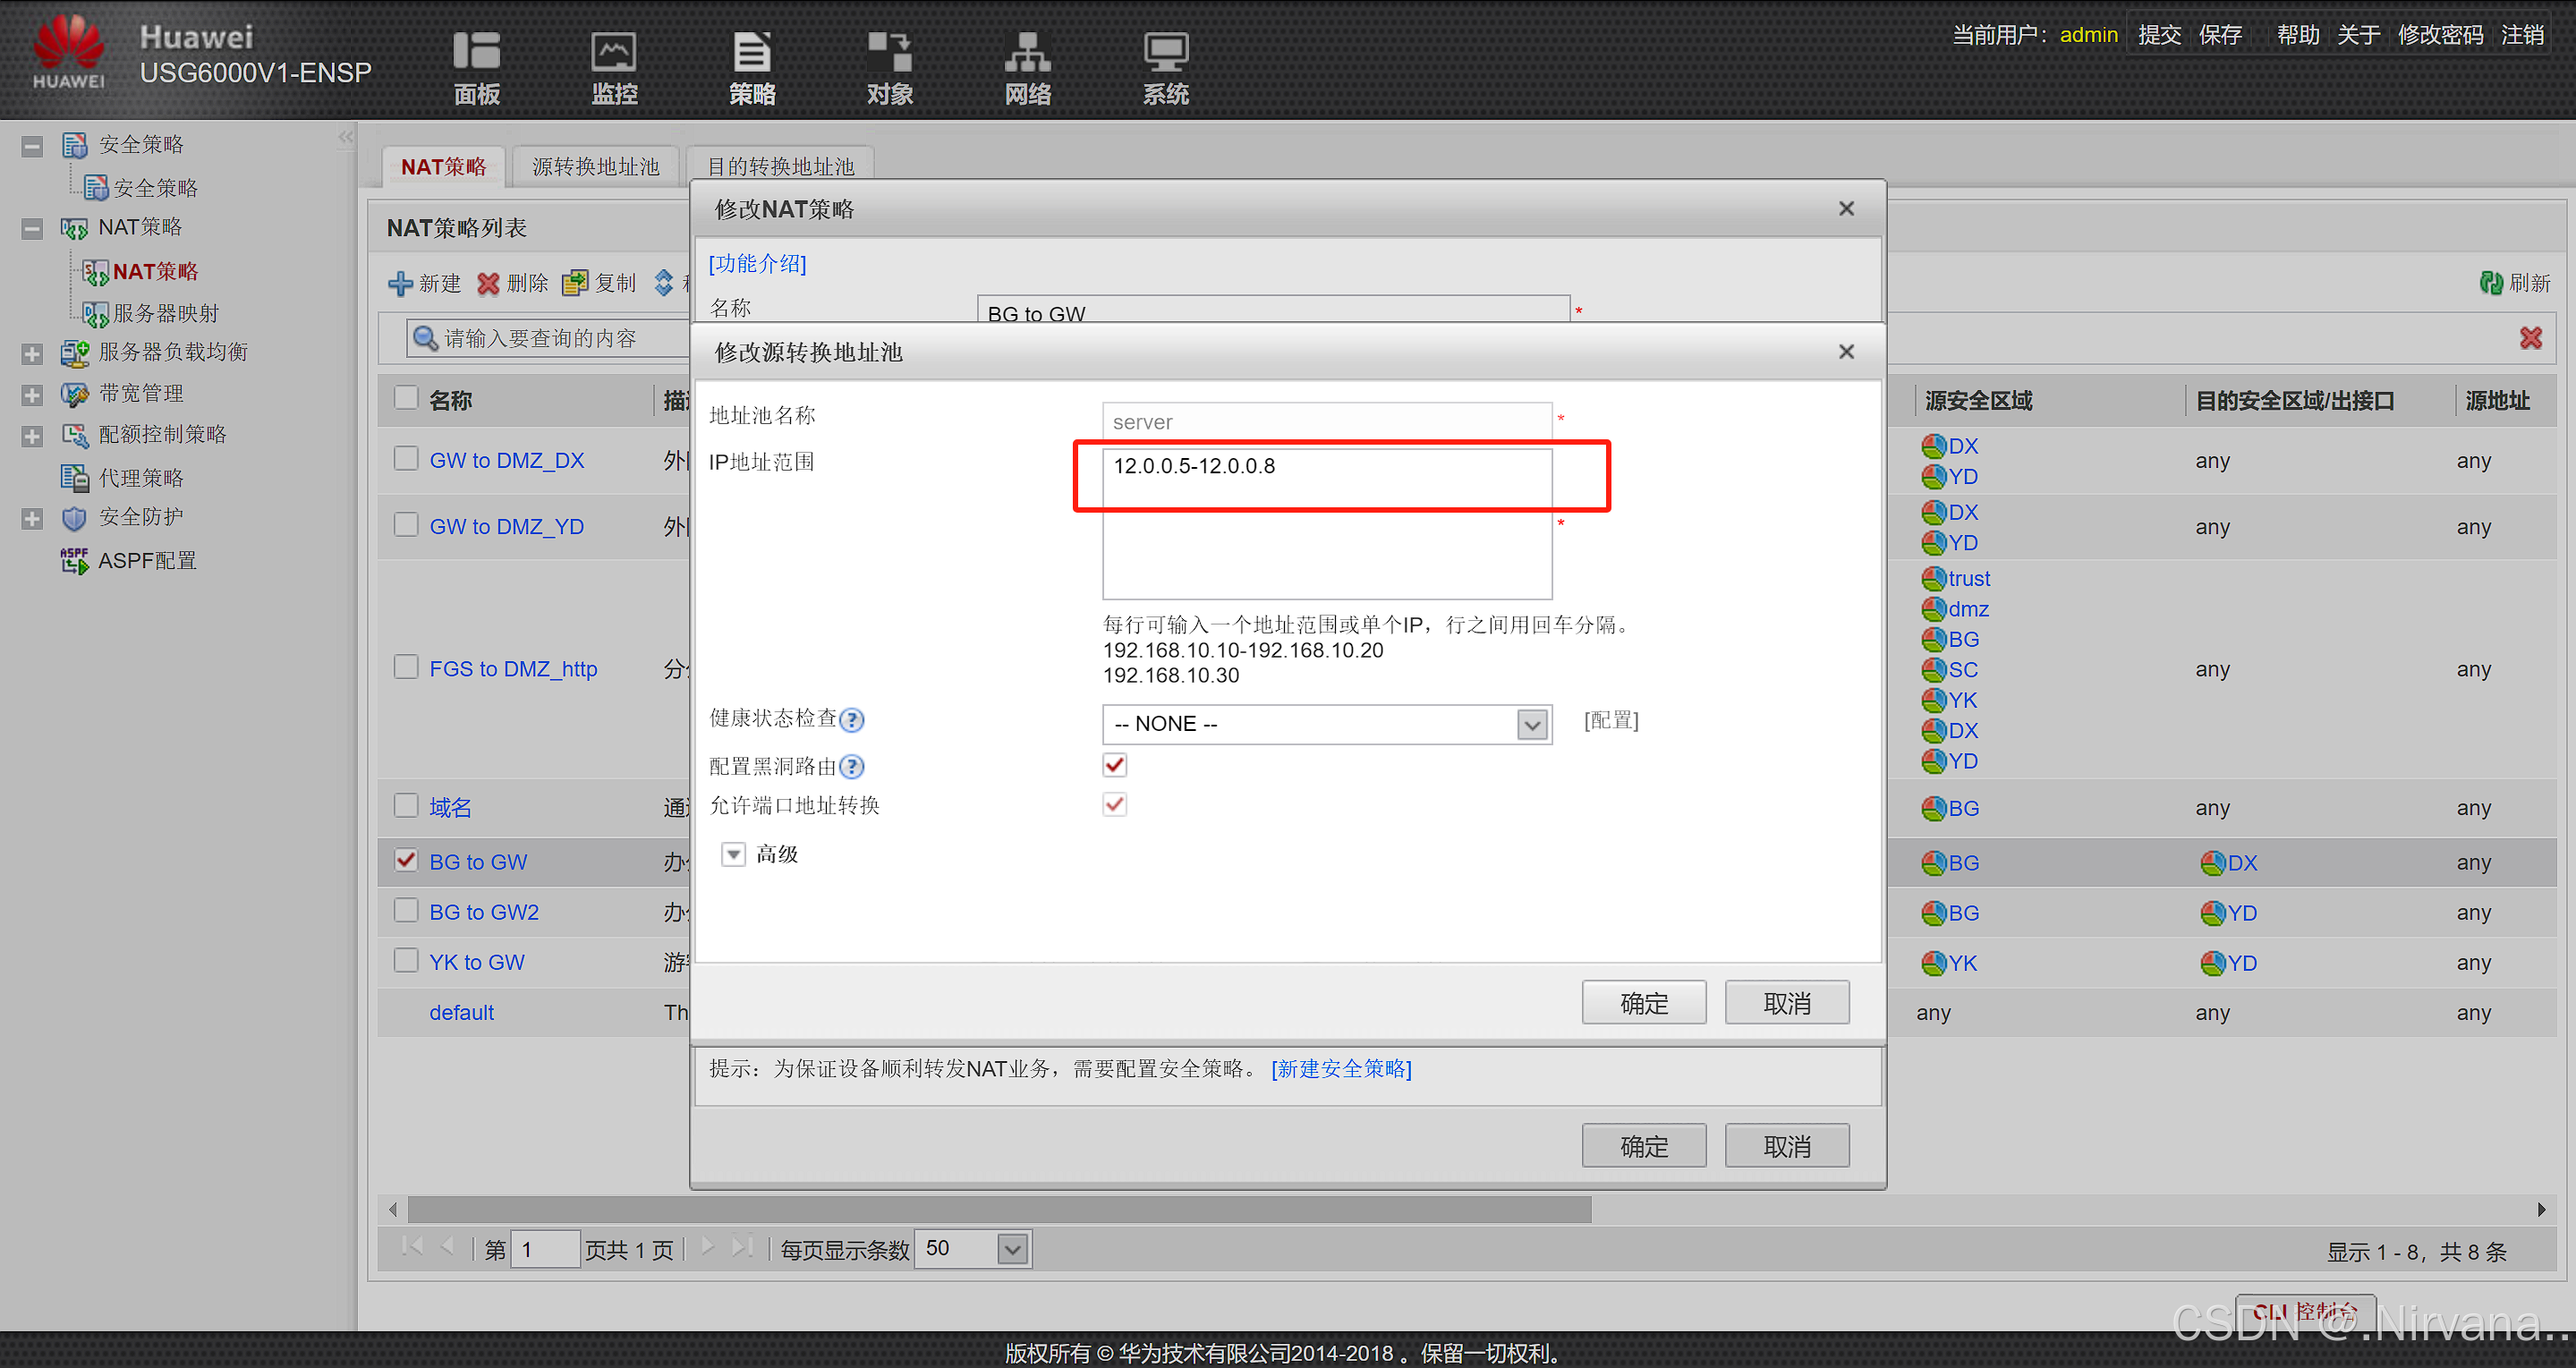Expand the 带宽管理 tree node

32,395
